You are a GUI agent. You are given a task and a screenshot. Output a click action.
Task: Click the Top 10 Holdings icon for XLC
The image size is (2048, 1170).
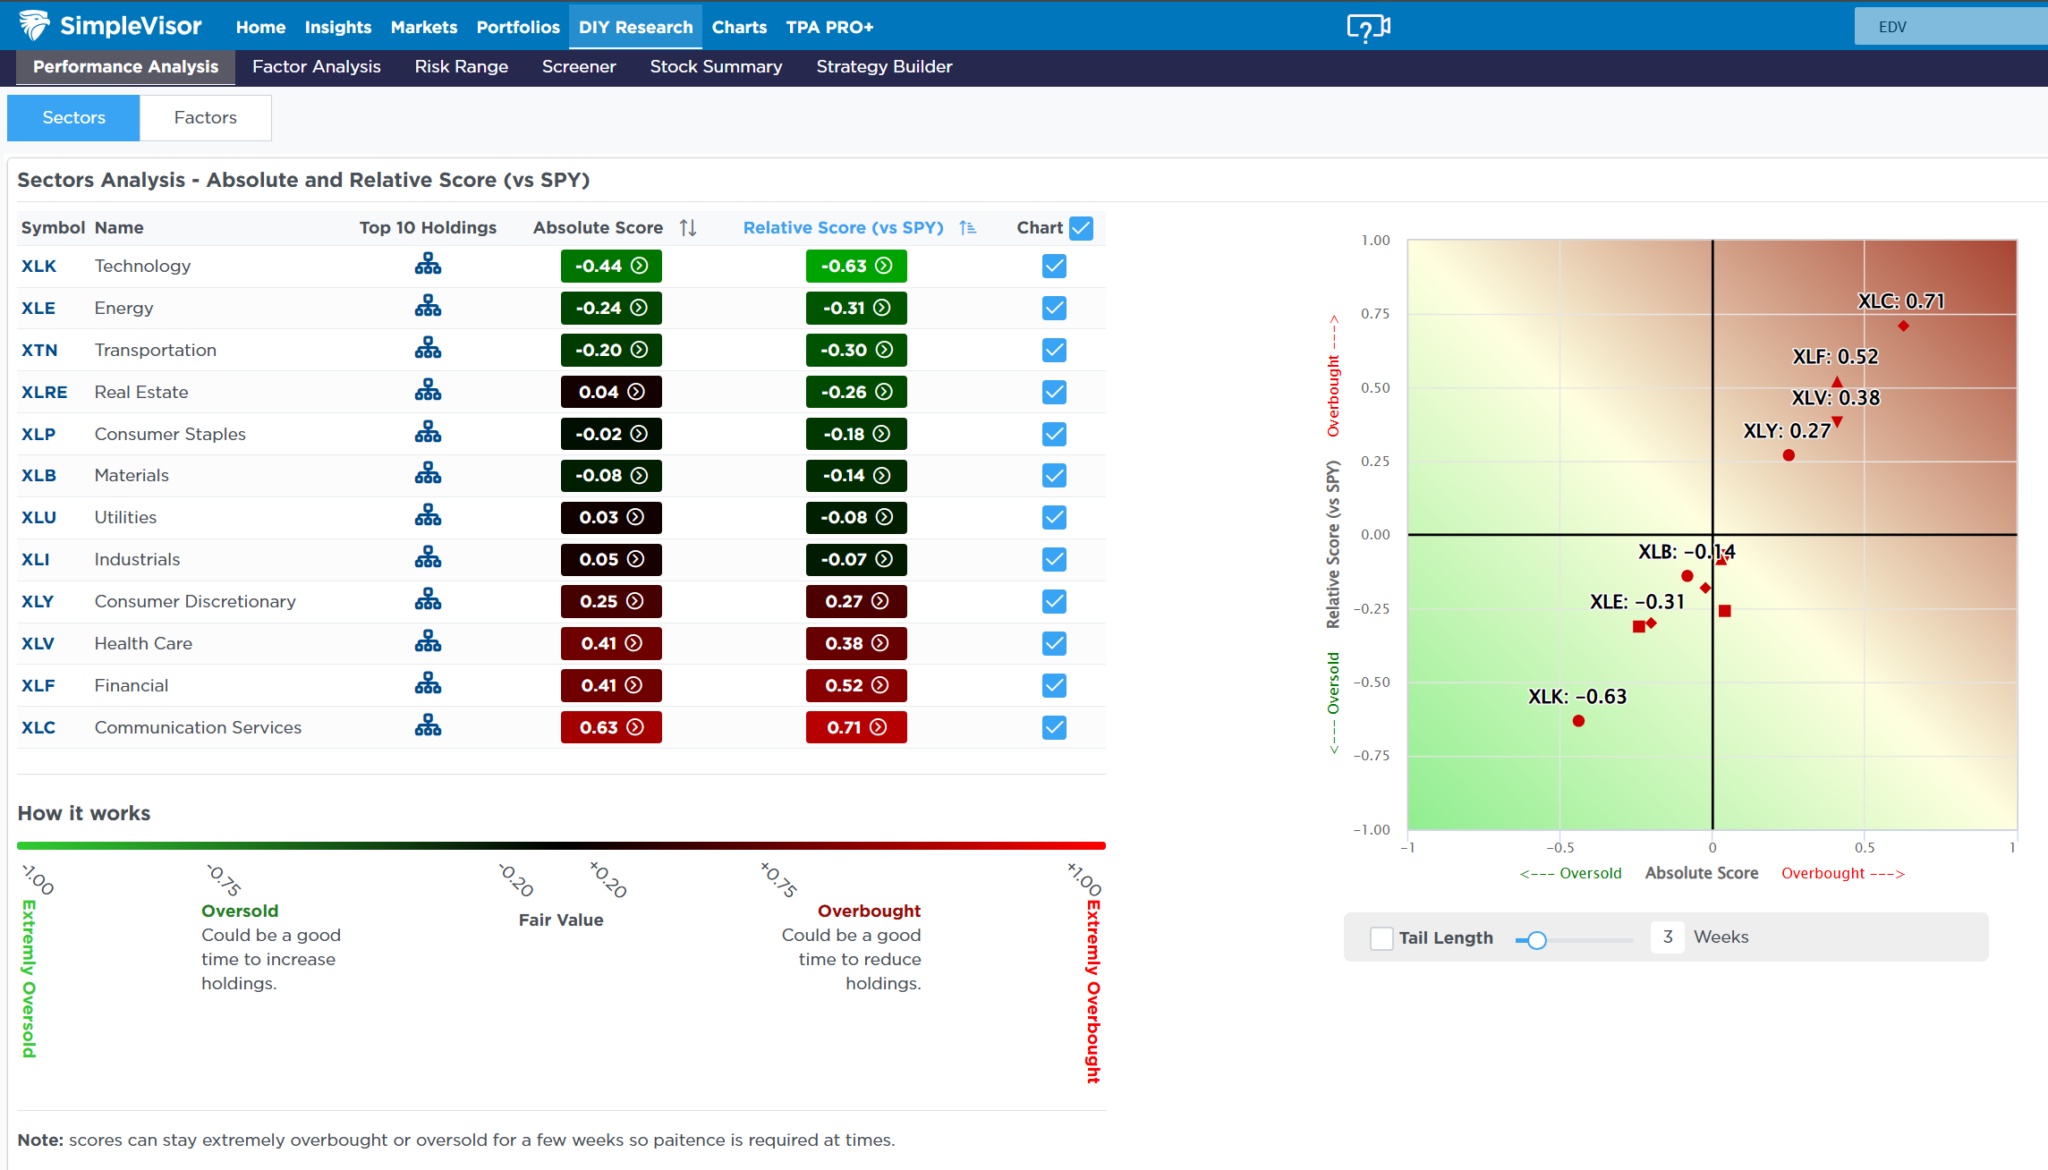428,726
